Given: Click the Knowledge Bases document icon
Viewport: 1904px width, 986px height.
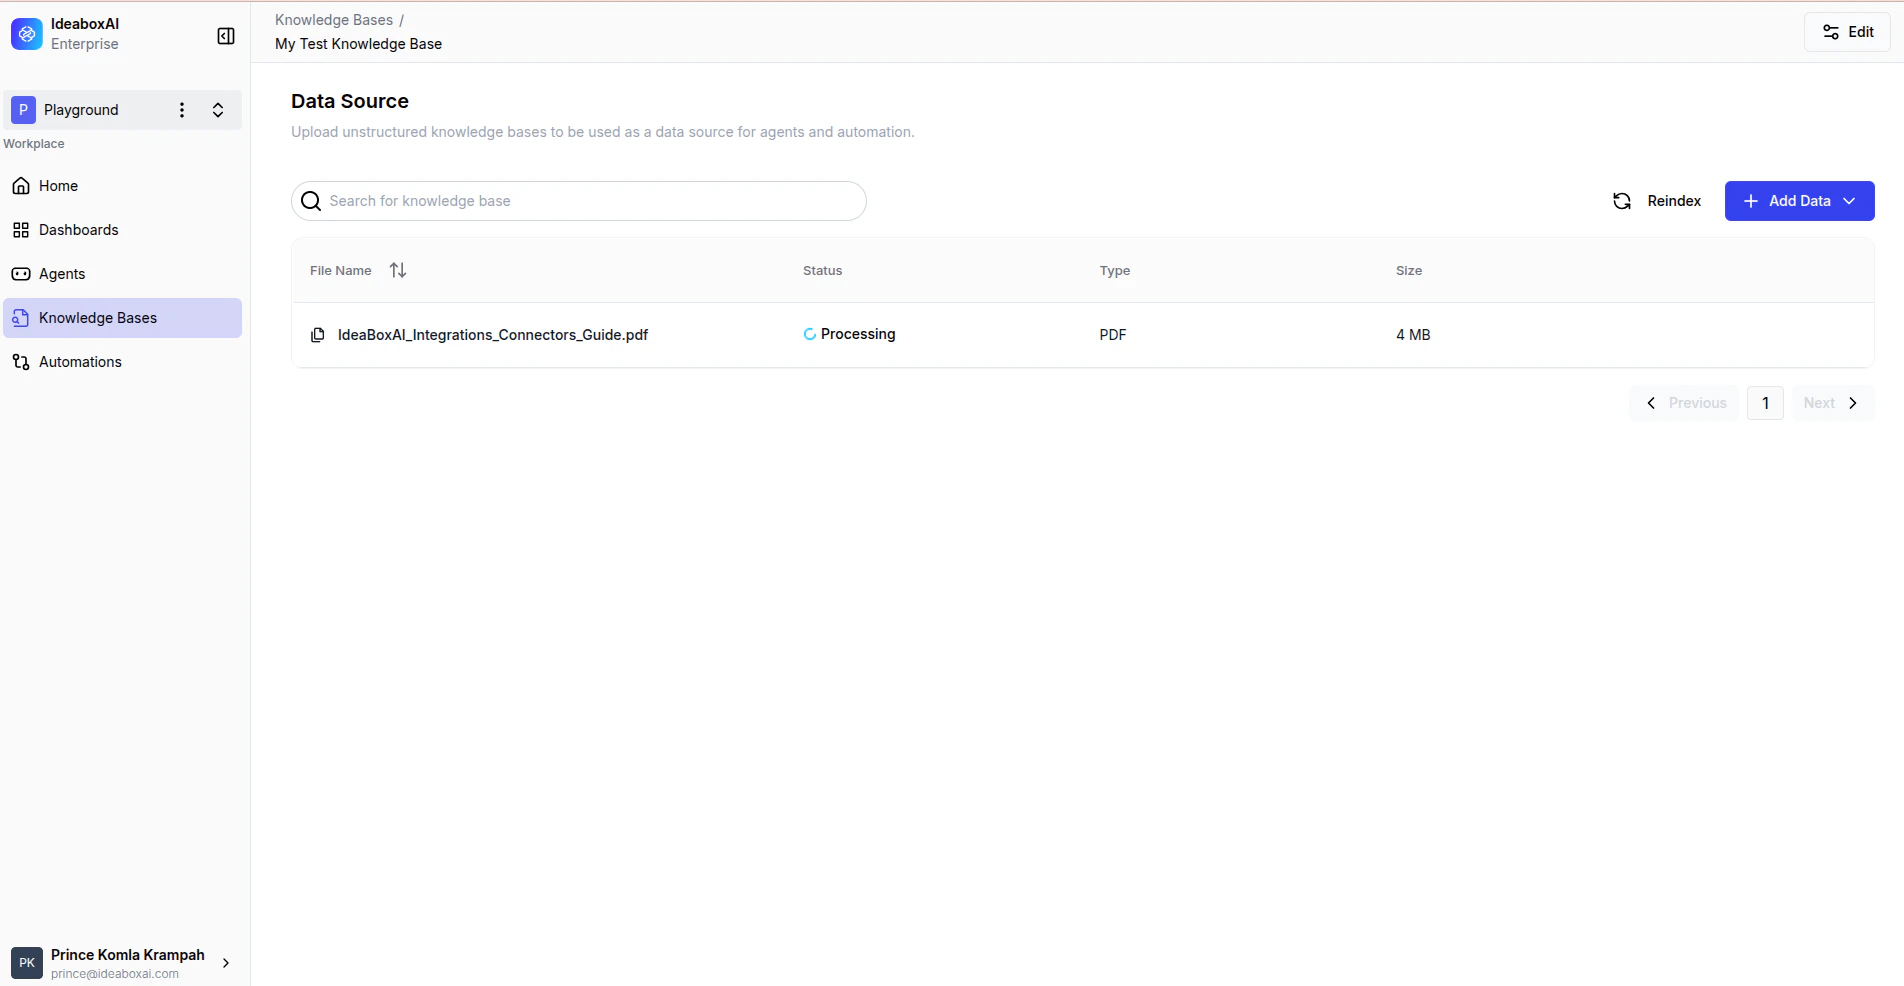Looking at the screenshot, I should tap(21, 318).
